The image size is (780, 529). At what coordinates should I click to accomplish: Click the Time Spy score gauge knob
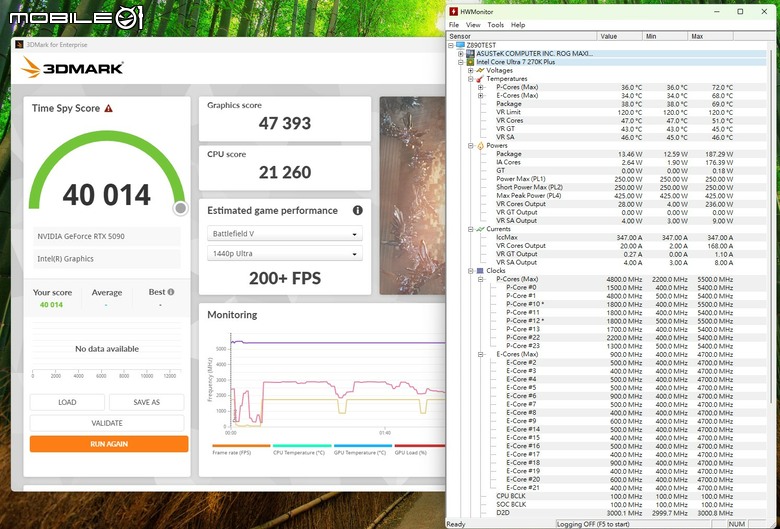(181, 208)
